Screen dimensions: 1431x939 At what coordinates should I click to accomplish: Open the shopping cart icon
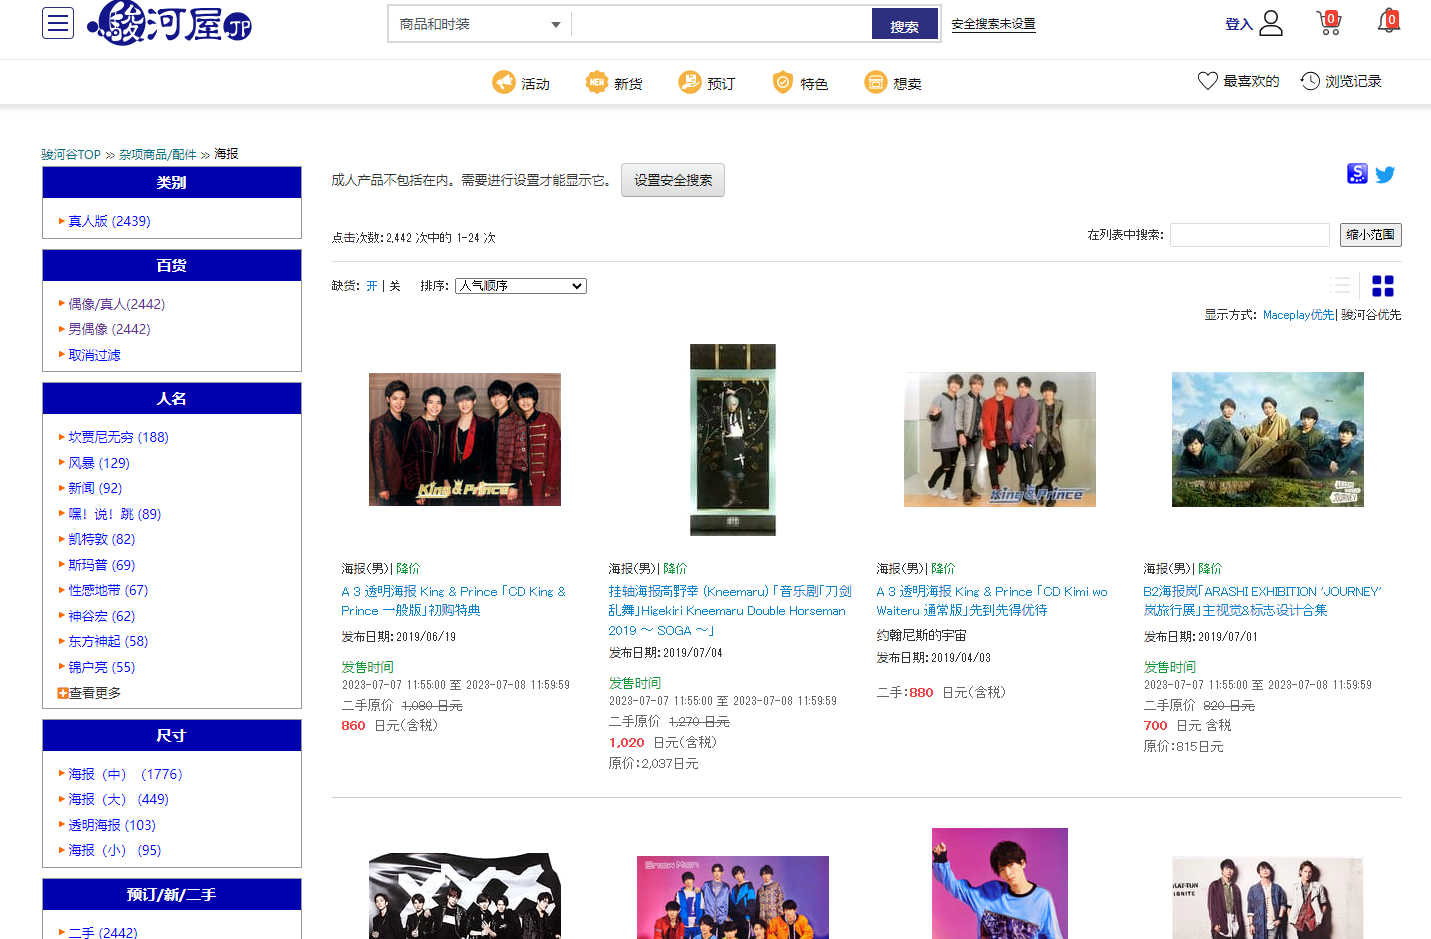click(x=1329, y=23)
